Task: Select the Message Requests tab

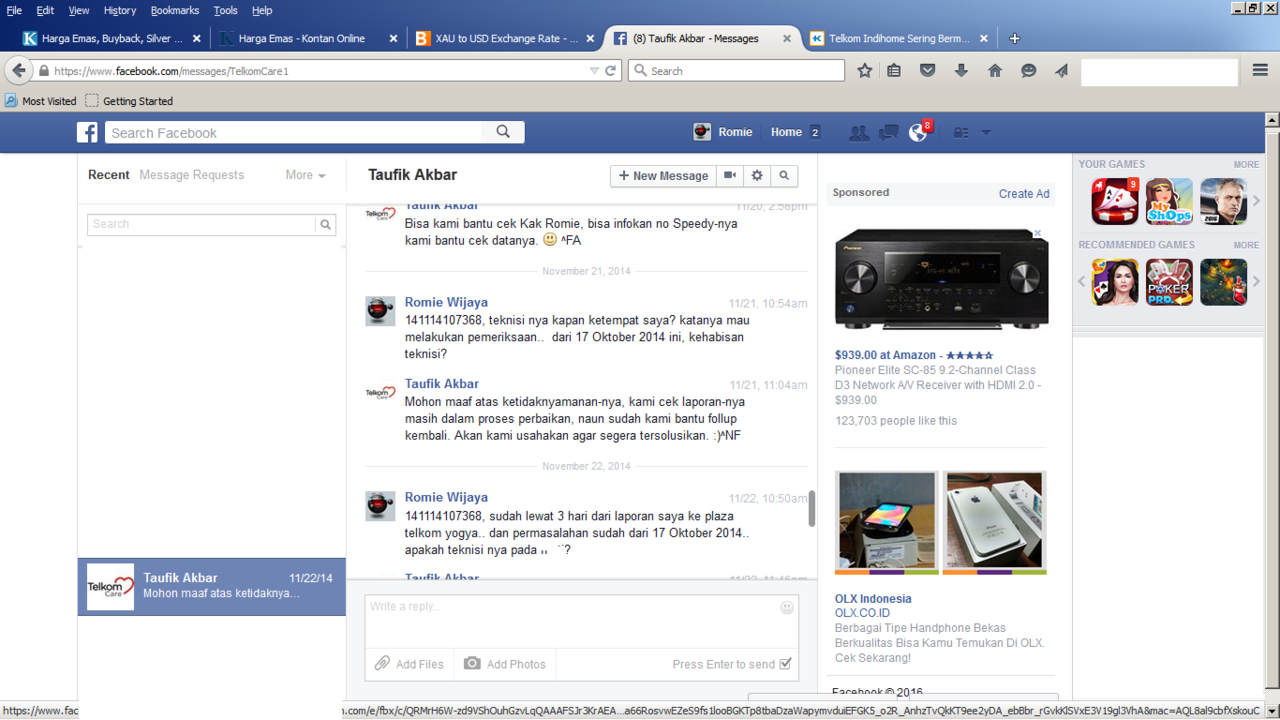Action: 191,175
